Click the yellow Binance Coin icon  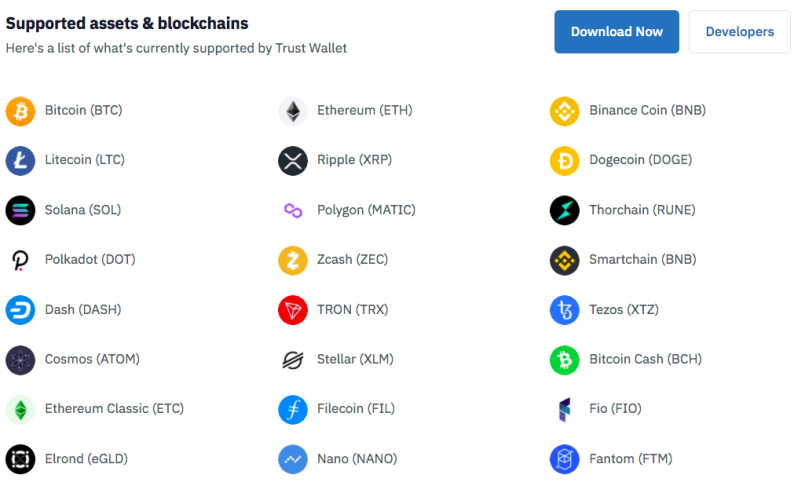[x=565, y=111]
